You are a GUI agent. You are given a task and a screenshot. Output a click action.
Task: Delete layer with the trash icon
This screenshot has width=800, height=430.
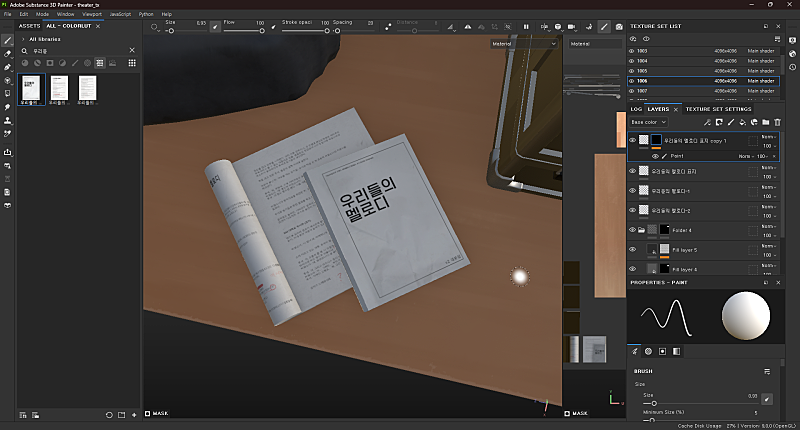click(777, 122)
